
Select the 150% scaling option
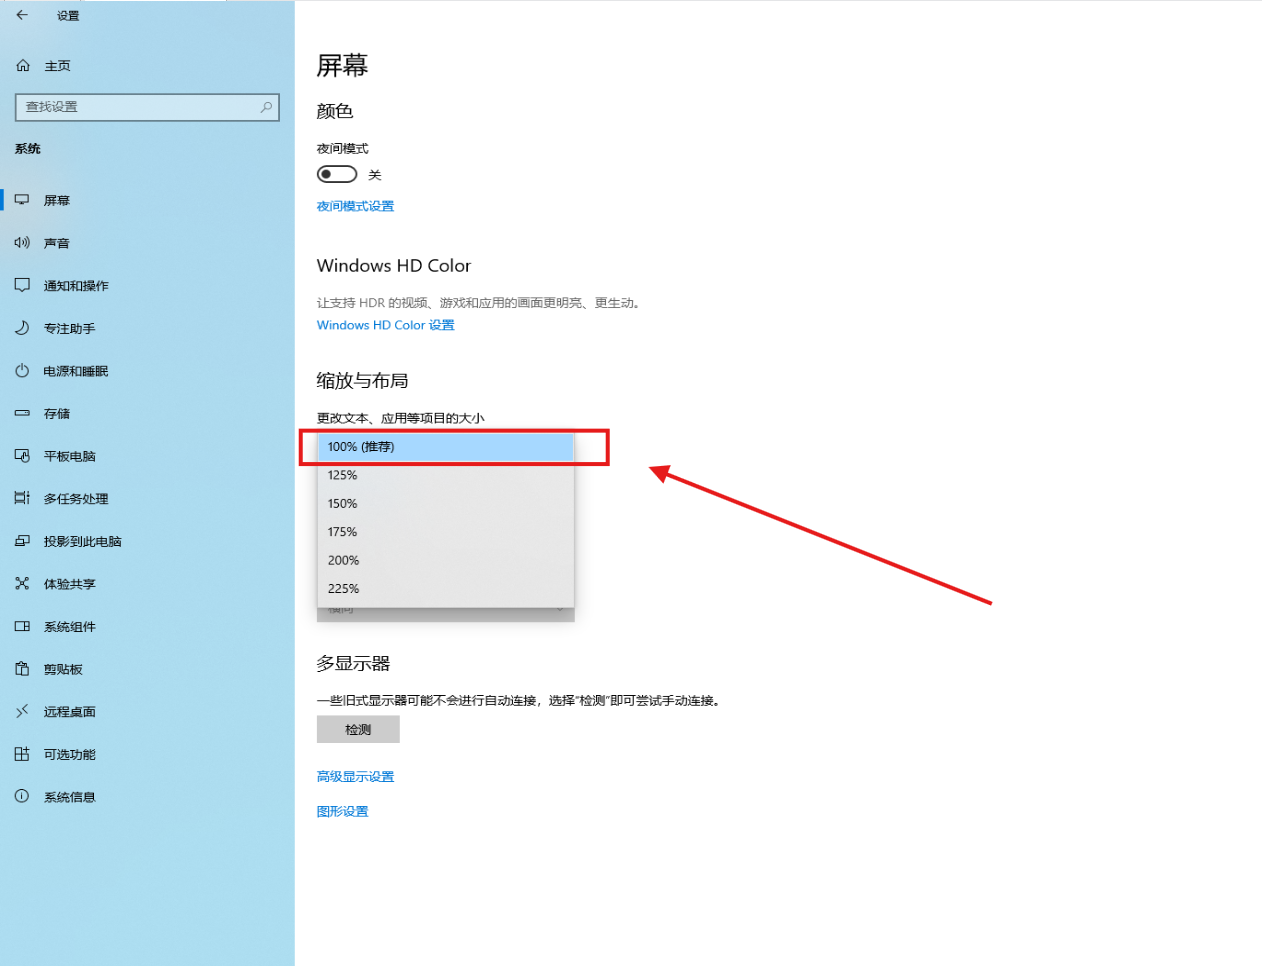pos(343,503)
